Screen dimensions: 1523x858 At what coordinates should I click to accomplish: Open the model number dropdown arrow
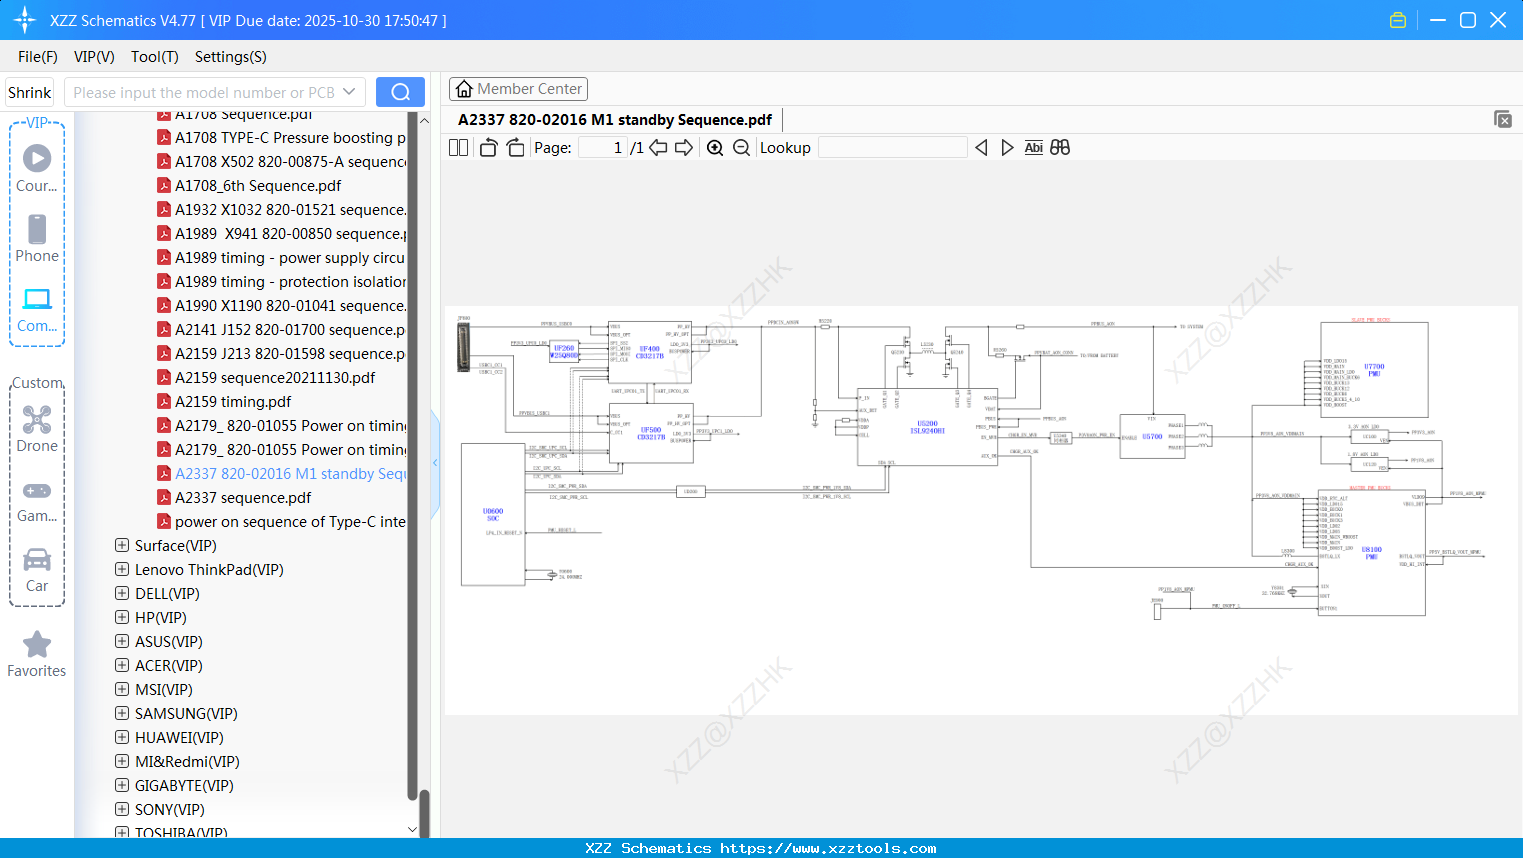349,92
